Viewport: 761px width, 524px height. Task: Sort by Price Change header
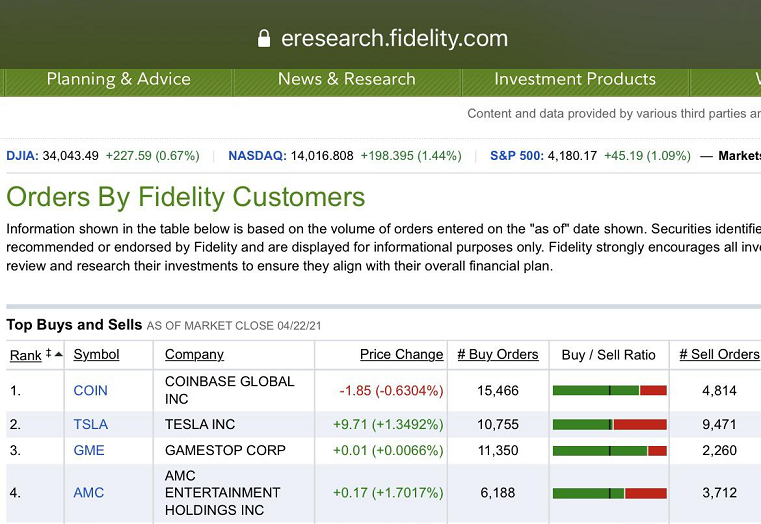click(401, 355)
